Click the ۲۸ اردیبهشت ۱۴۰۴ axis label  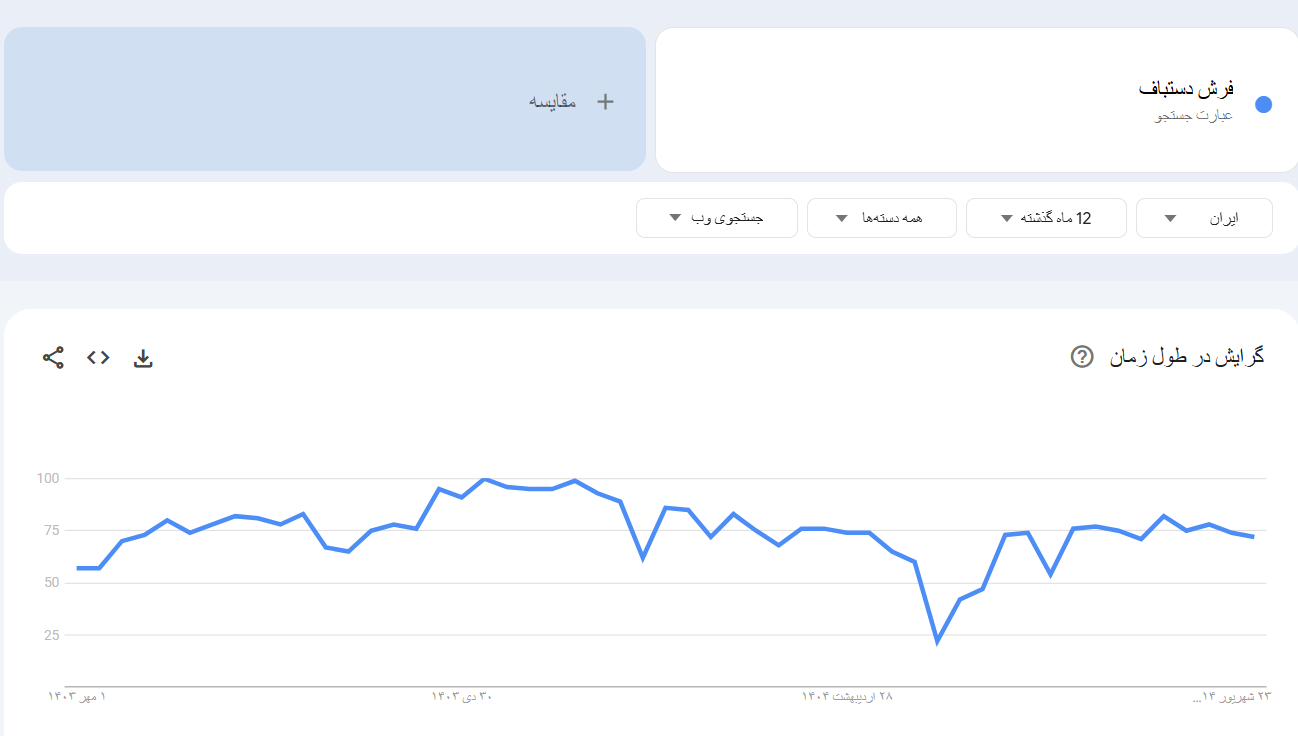(846, 696)
